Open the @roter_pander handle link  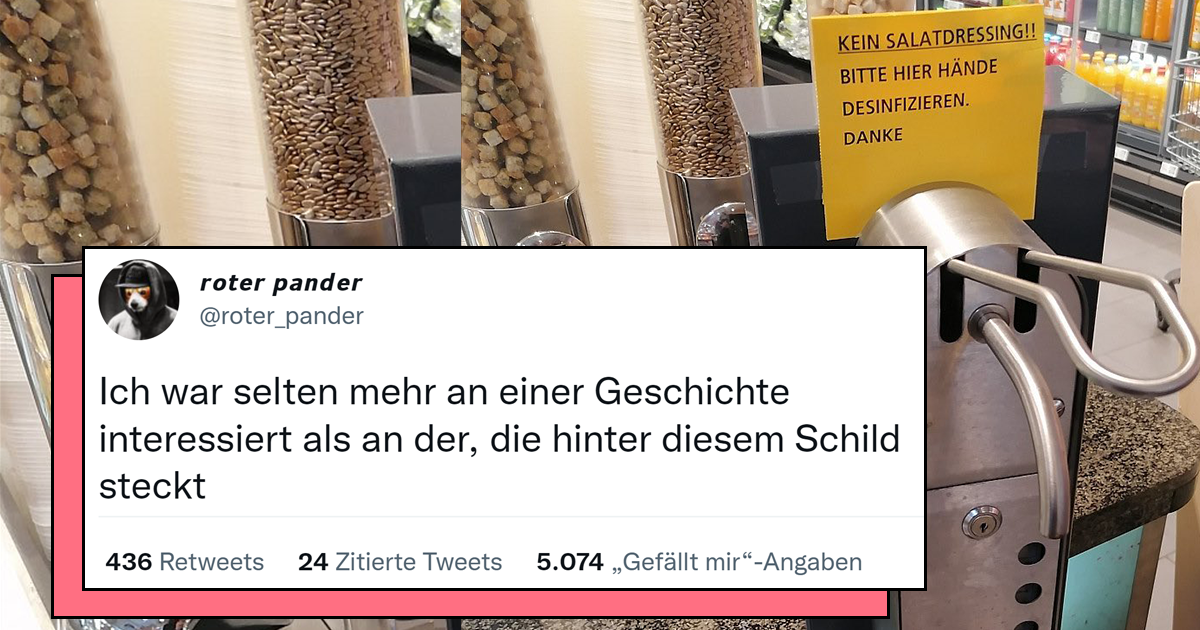click(x=282, y=317)
